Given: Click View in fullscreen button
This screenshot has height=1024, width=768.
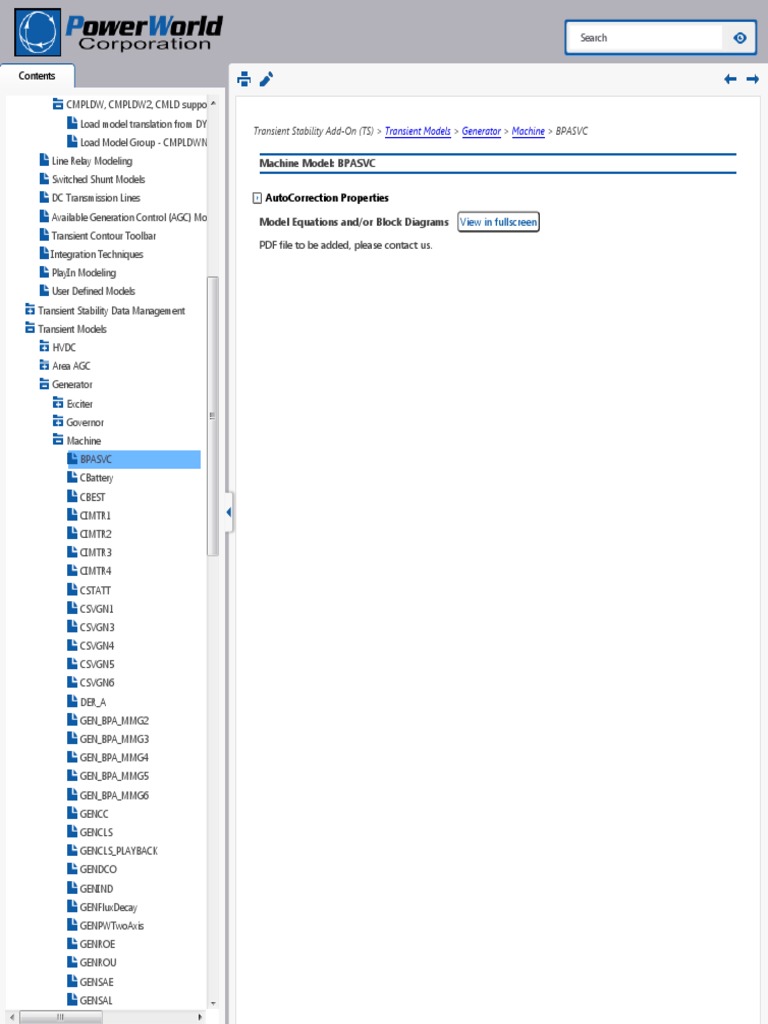Looking at the screenshot, I should (x=498, y=222).
